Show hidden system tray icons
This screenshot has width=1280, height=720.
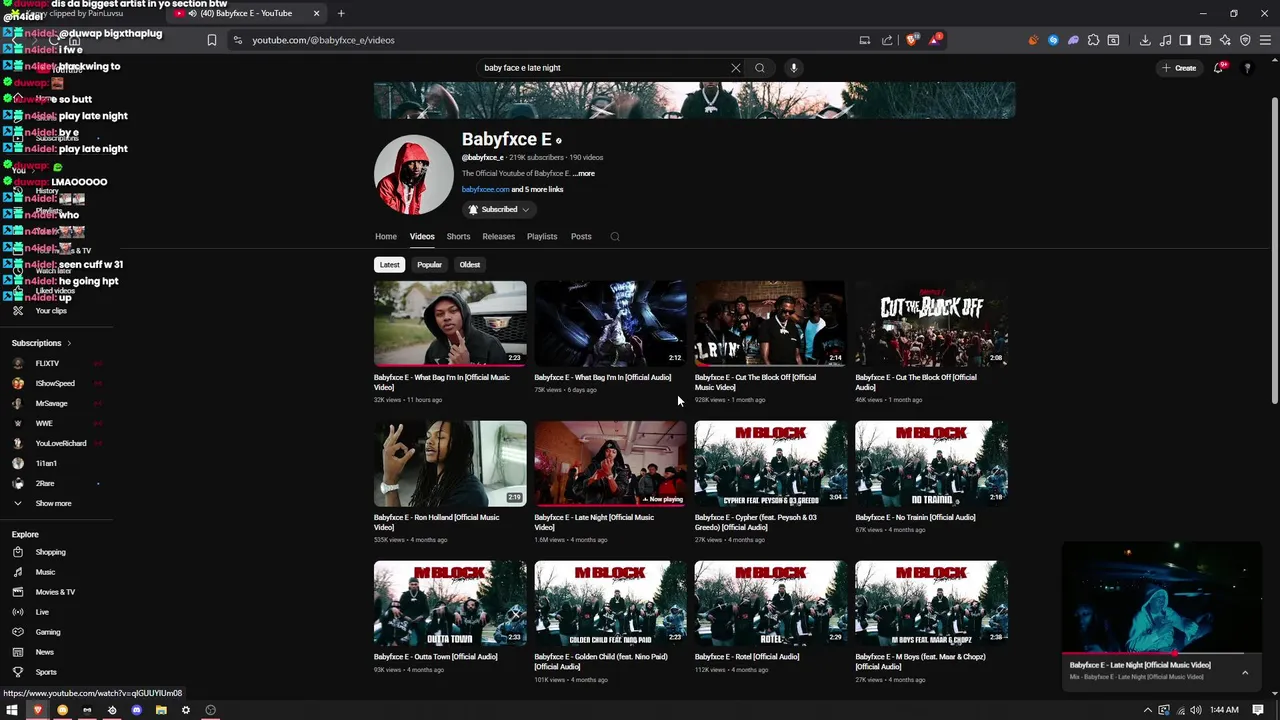[1147, 710]
